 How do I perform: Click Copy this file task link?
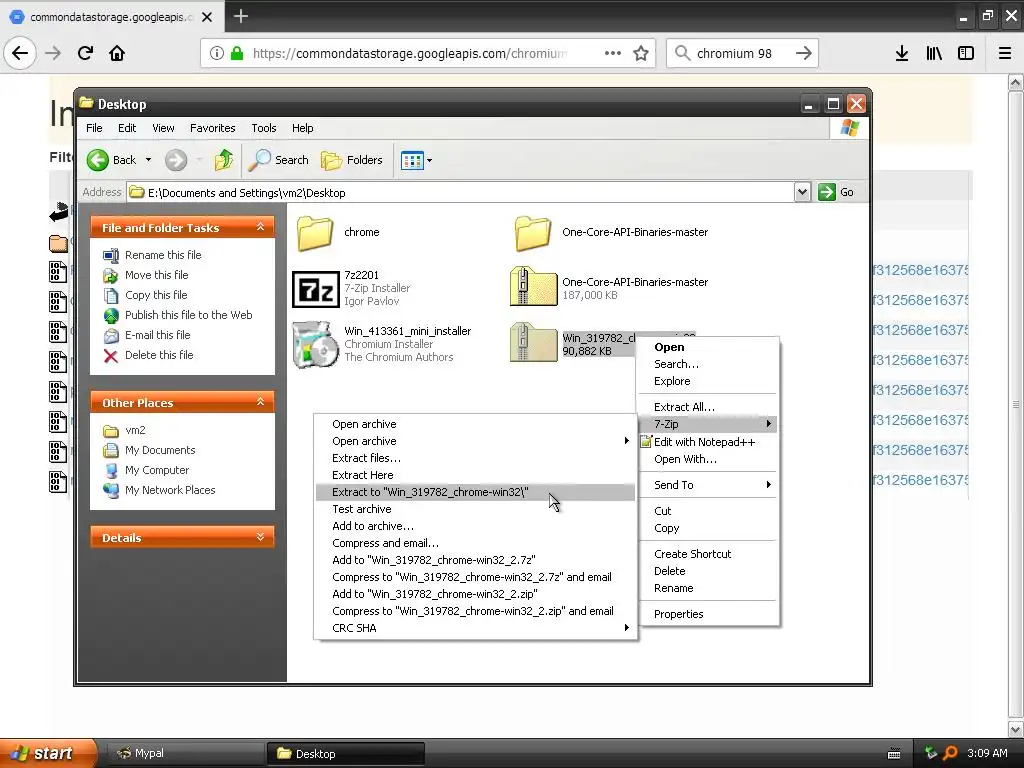coord(156,295)
